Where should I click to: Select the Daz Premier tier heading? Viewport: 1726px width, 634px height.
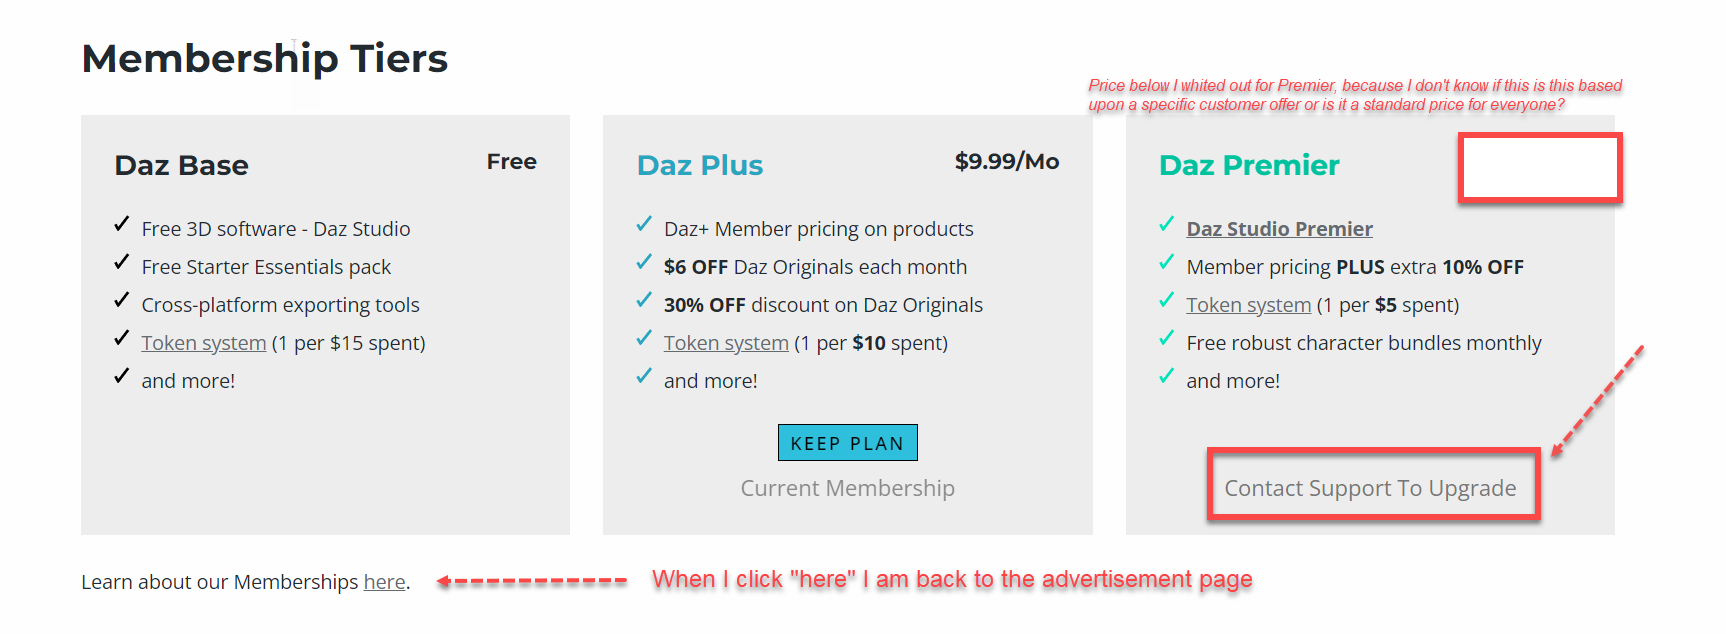click(x=1249, y=165)
